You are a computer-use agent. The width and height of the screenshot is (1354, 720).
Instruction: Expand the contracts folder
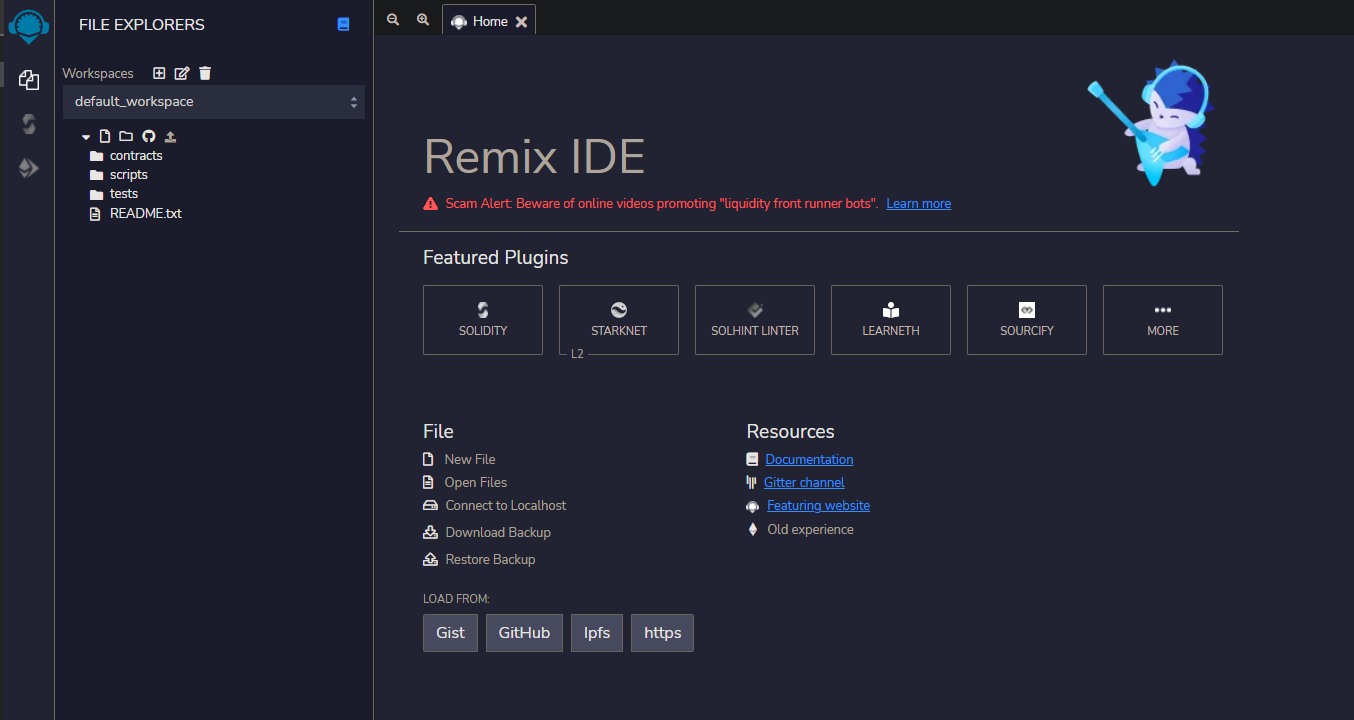[135, 156]
